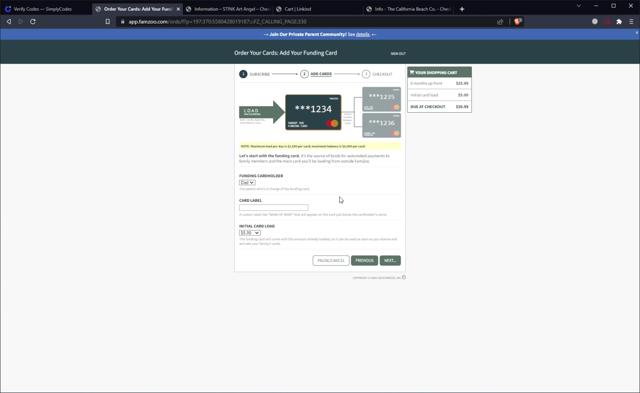Open the Initial Card Load dropdown
640x393 pixels.
click(250, 233)
